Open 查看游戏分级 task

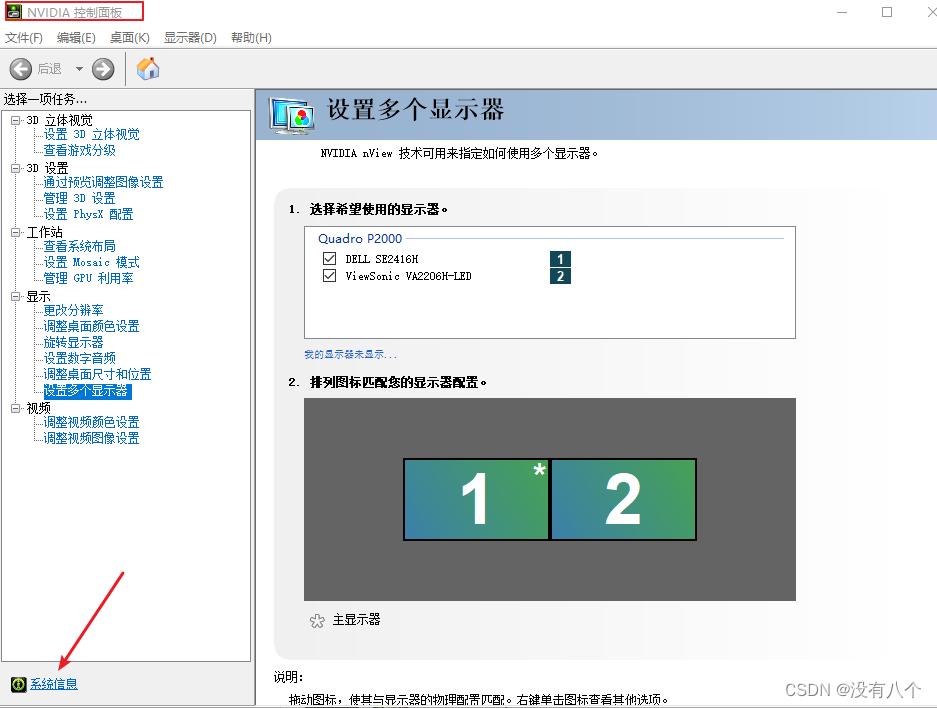79,150
